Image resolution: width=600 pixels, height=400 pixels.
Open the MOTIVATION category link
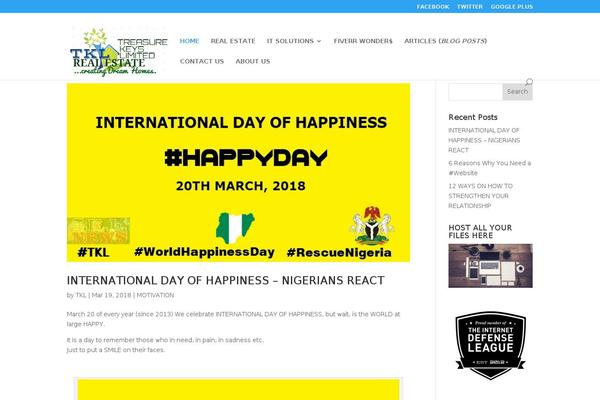pos(155,295)
